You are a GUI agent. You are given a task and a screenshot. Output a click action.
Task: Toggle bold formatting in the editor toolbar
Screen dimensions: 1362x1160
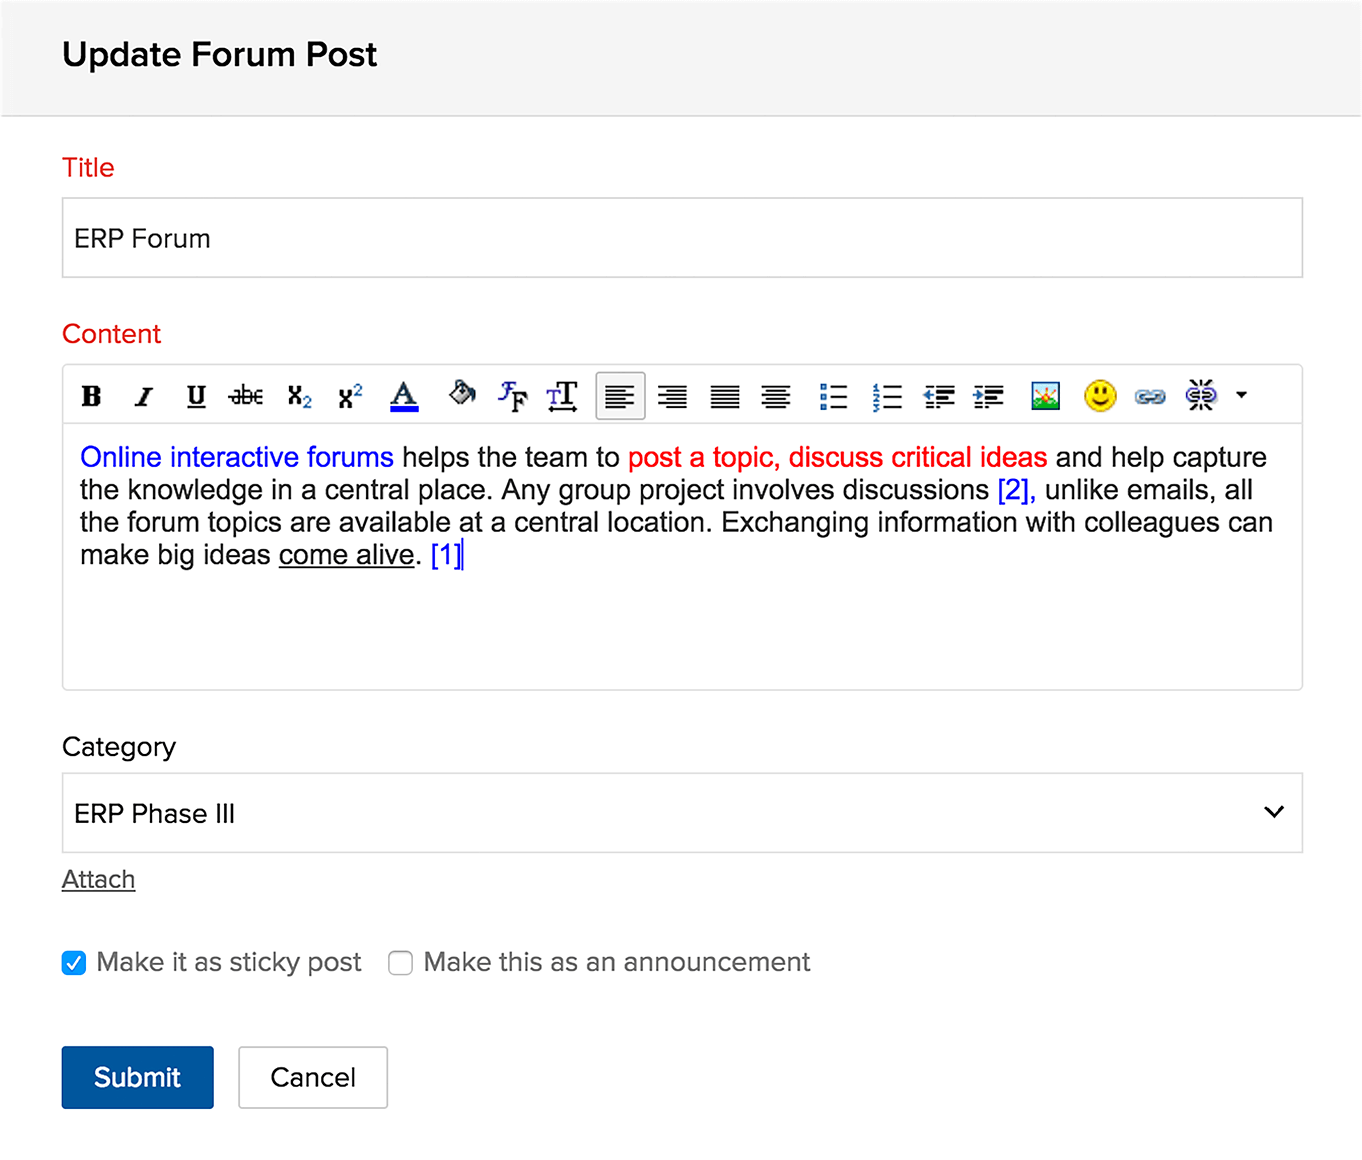[91, 396]
